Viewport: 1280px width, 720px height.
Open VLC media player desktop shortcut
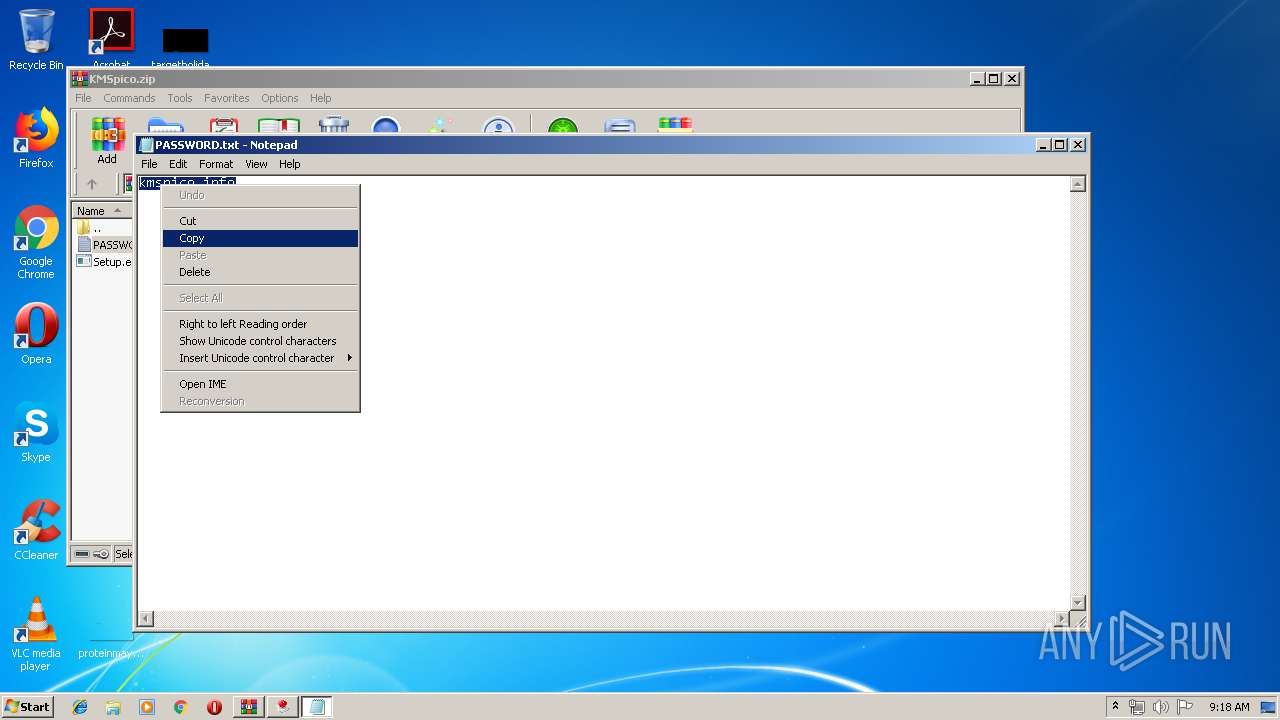pos(36,634)
